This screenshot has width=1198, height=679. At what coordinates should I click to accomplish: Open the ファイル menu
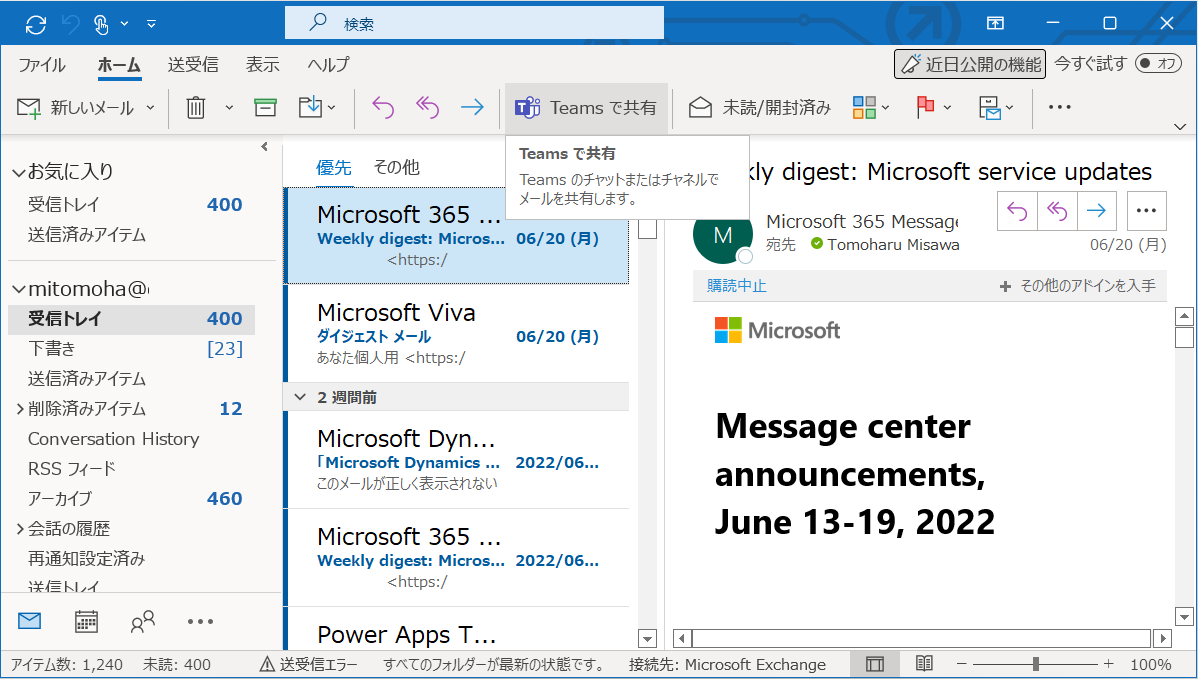pyautogui.click(x=42, y=65)
